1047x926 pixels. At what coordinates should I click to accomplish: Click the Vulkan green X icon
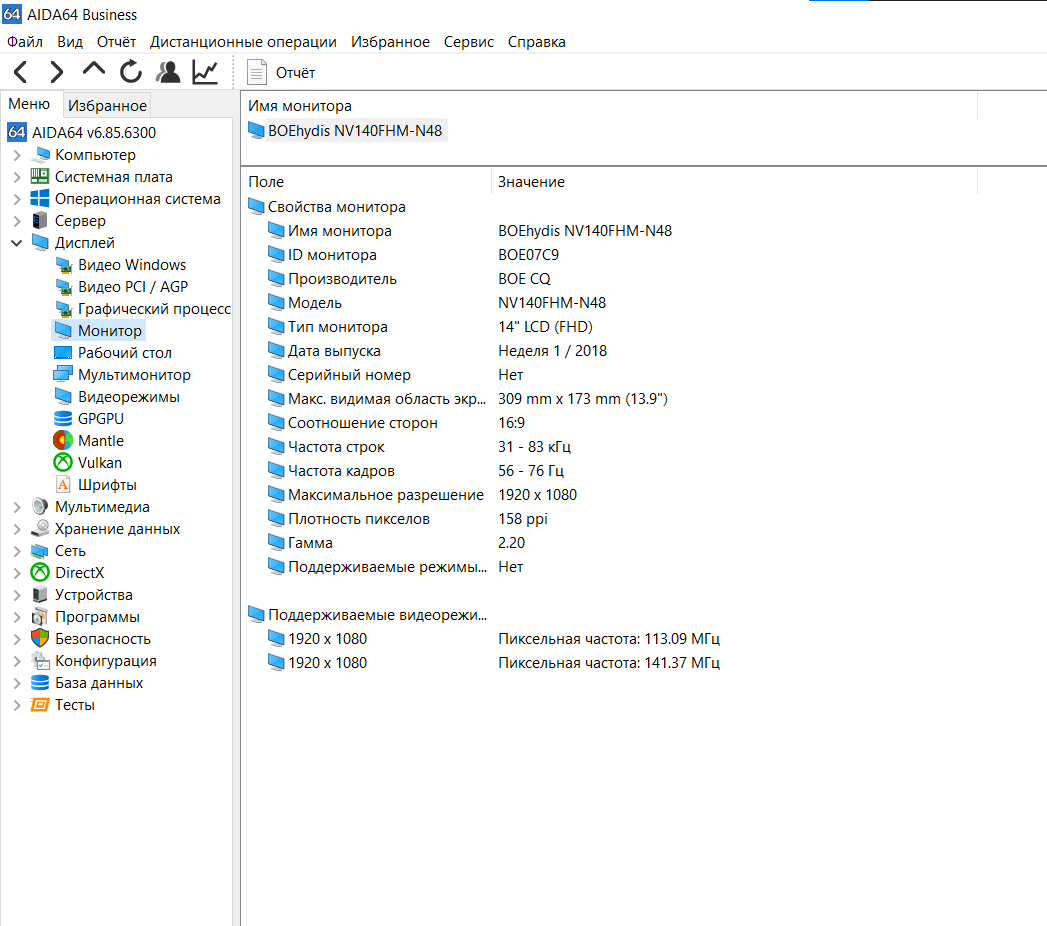63,463
